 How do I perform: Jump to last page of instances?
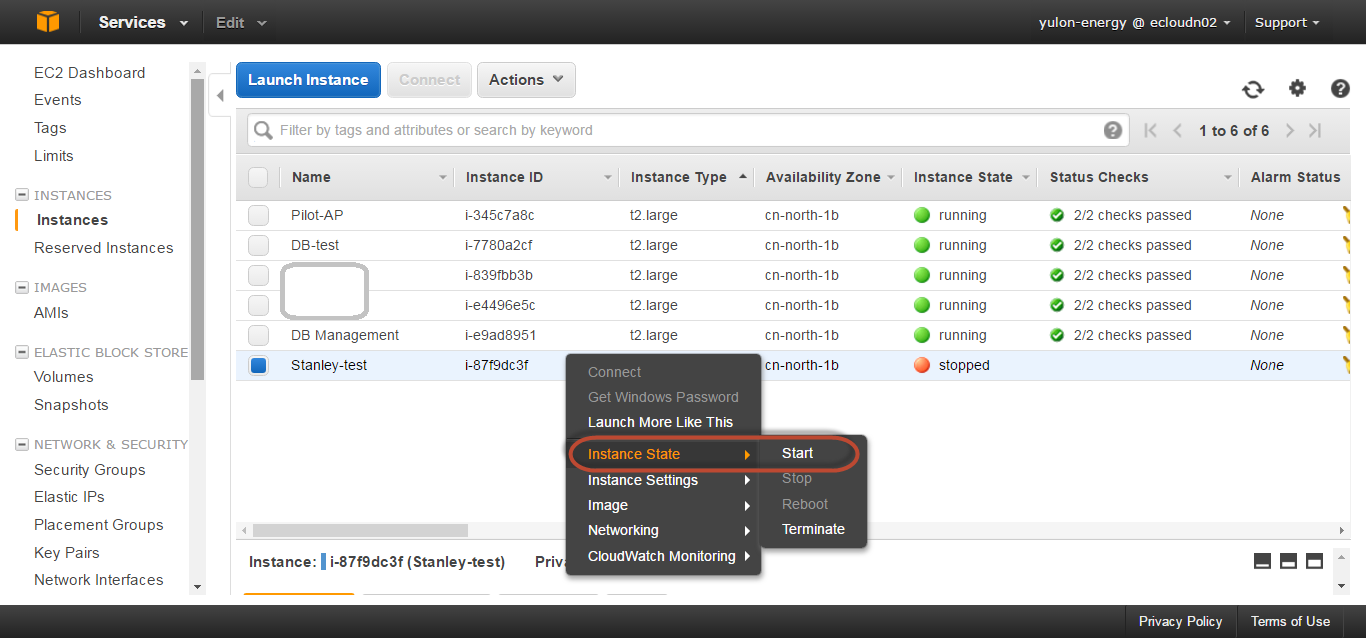tap(1315, 131)
